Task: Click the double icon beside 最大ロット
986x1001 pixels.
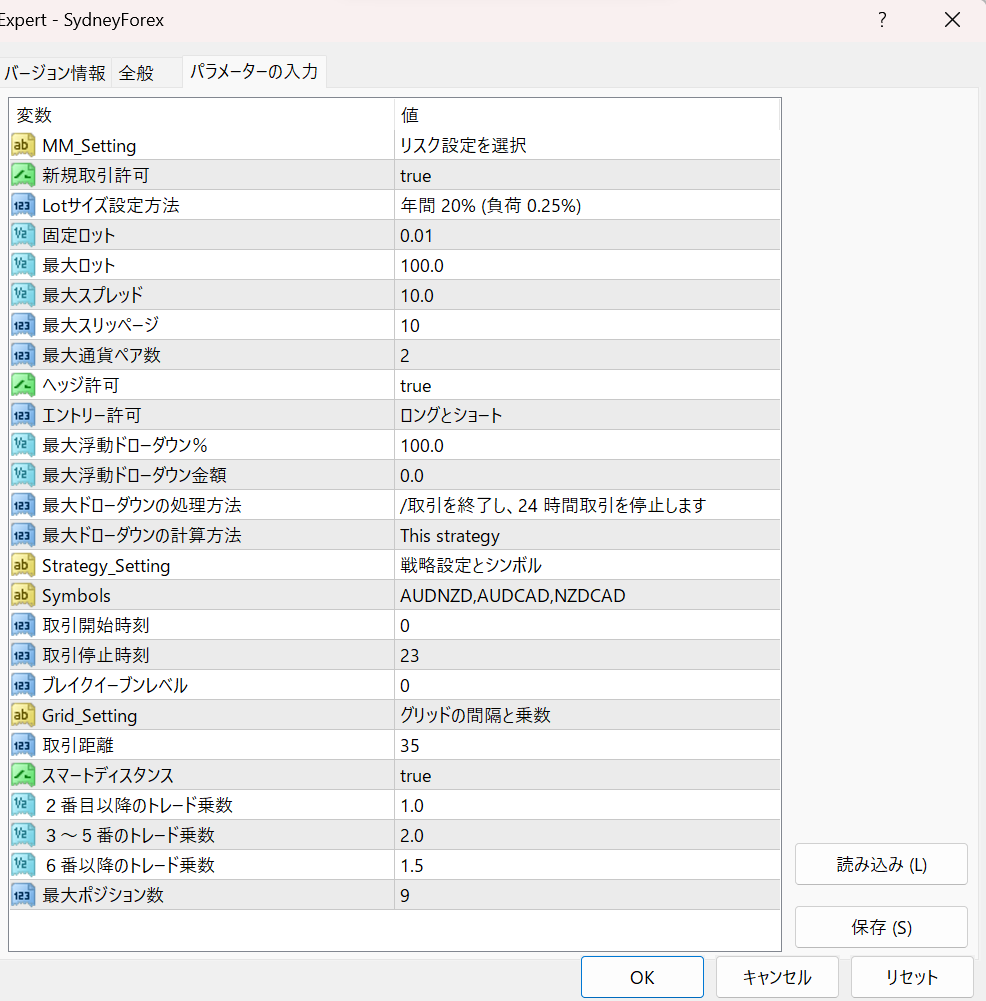Action: tap(22, 265)
